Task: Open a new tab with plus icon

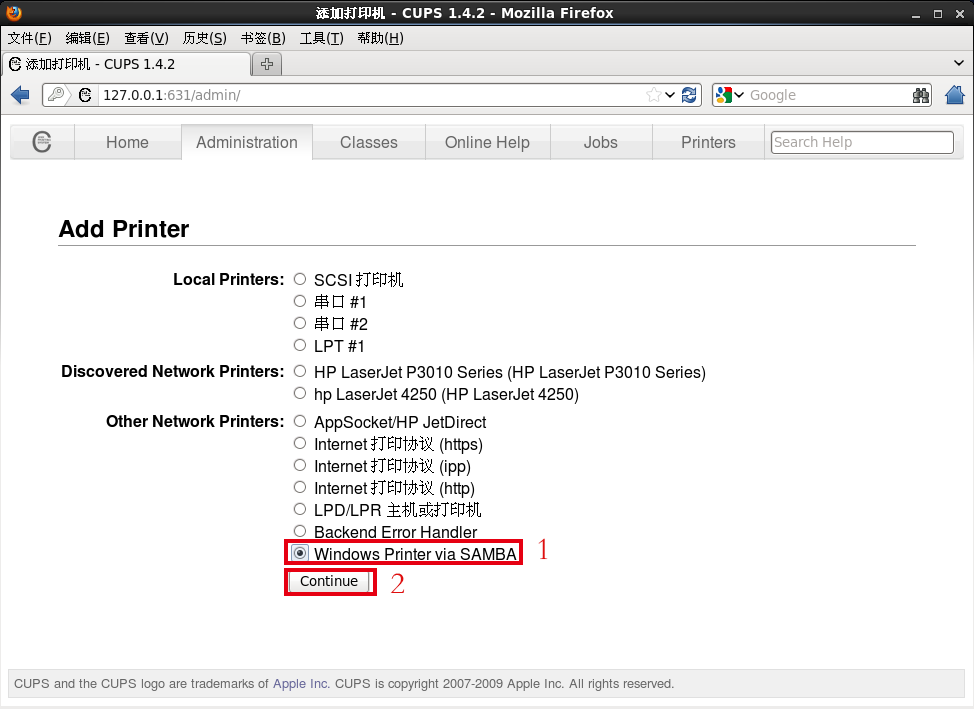Action: click(x=267, y=64)
